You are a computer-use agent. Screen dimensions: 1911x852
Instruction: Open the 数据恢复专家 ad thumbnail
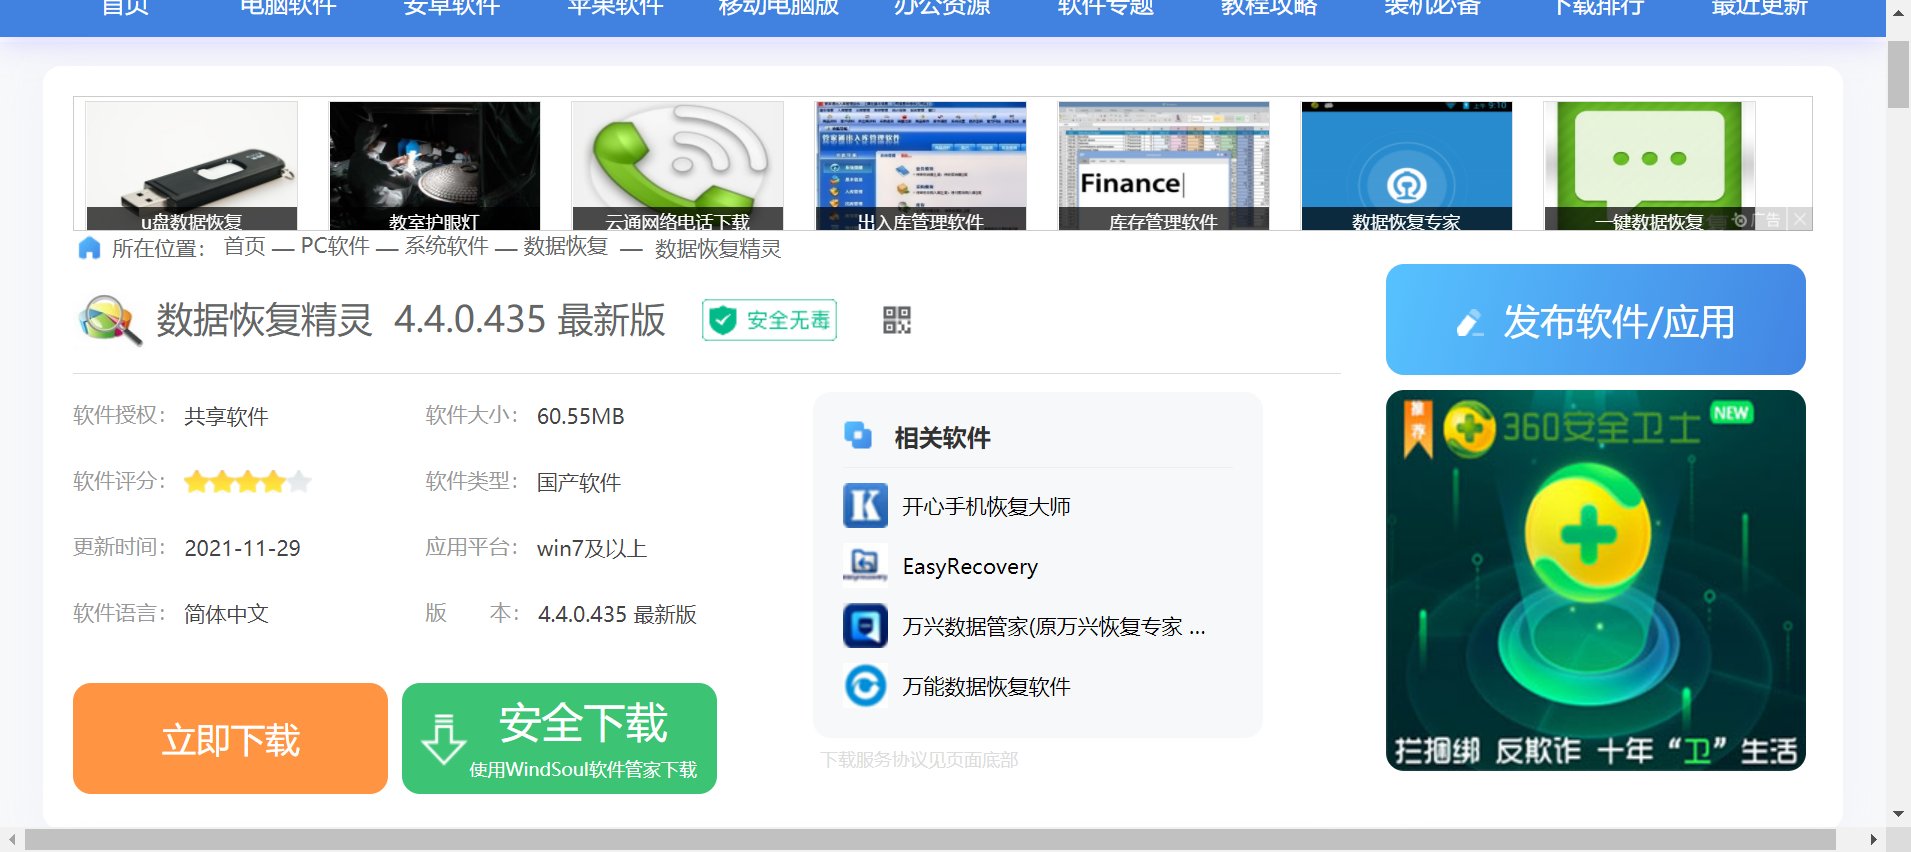click(x=1407, y=166)
